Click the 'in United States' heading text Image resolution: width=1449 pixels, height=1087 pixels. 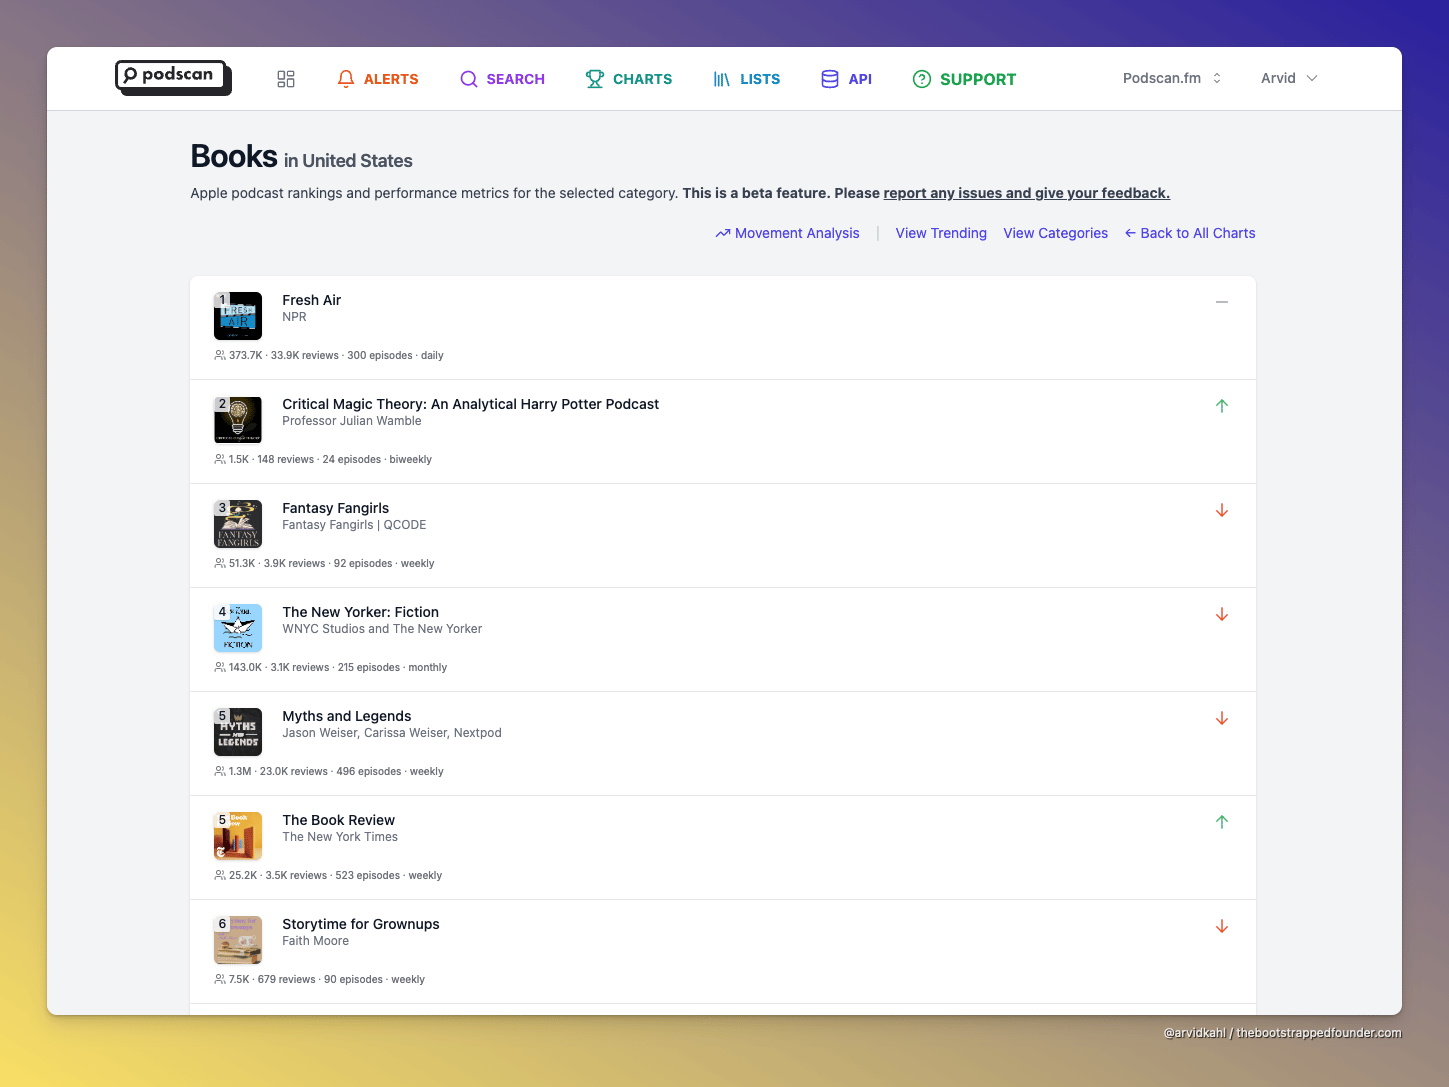pos(348,161)
